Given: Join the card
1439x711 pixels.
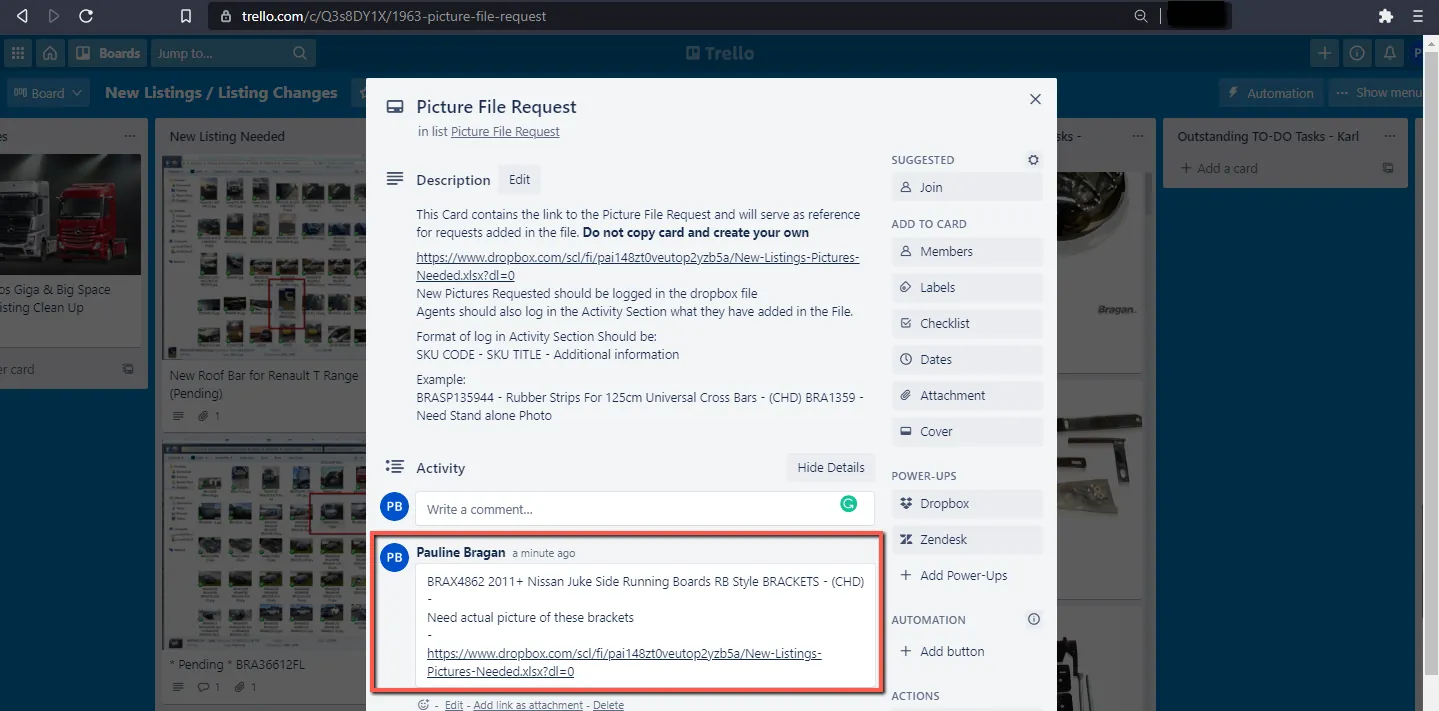Looking at the screenshot, I should pyautogui.click(x=967, y=187).
